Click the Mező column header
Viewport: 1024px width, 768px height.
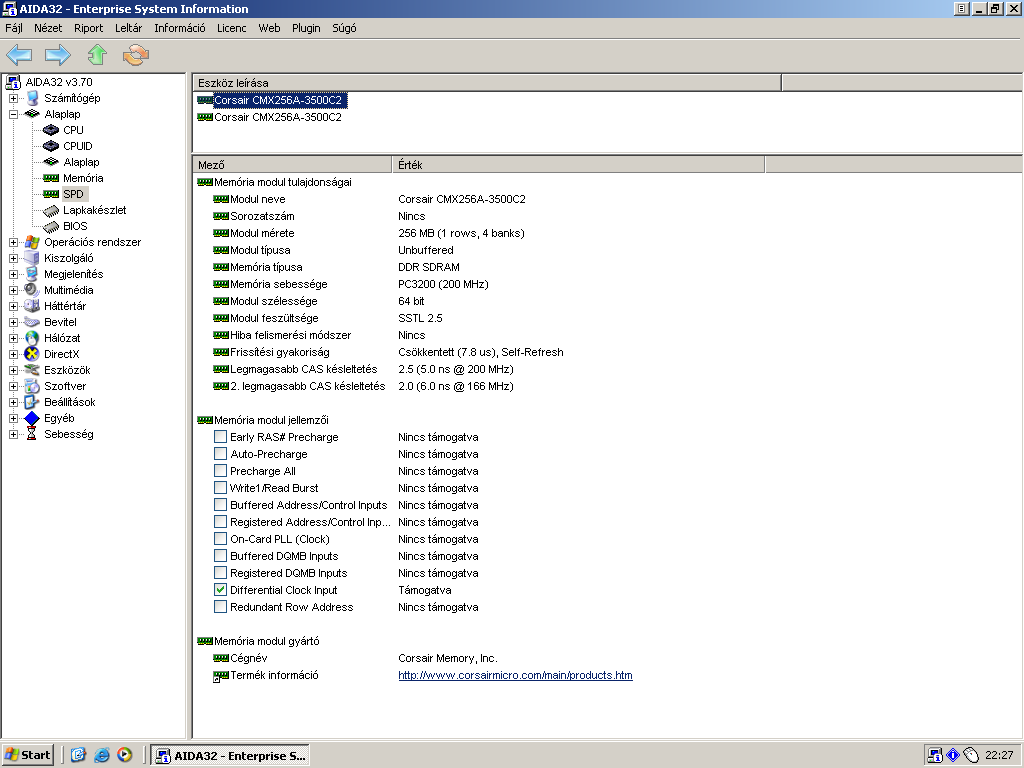pyautogui.click(x=292, y=165)
